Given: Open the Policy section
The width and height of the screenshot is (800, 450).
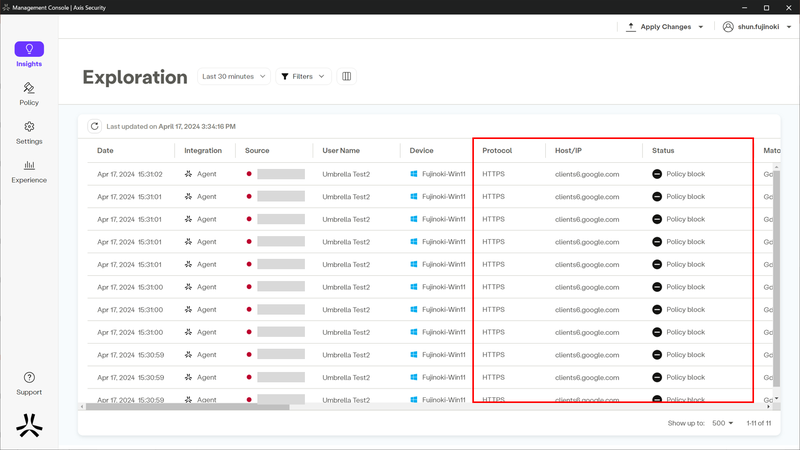Looking at the screenshot, I should tap(29, 94).
